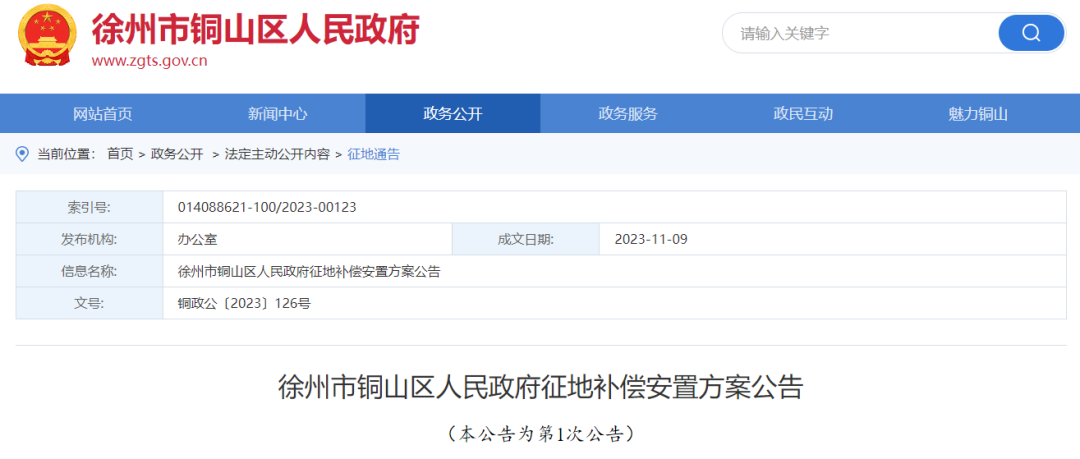
Task: Click the location pin icon
Action: pyautogui.click(x=22, y=154)
